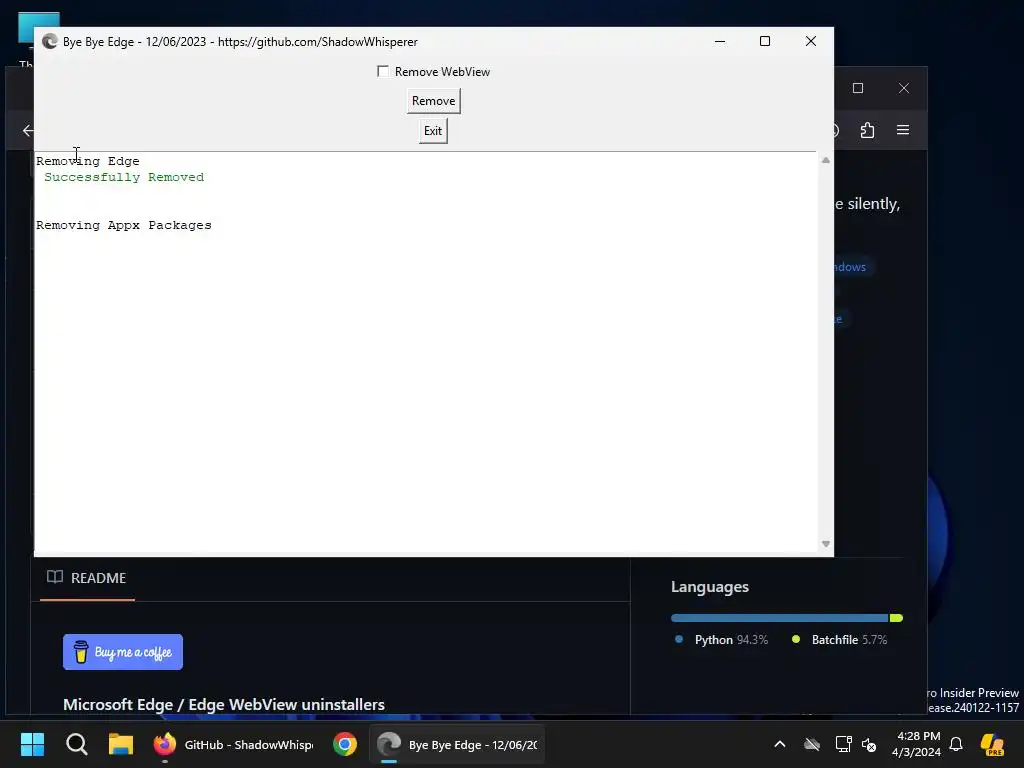1024x768 pixels.
Task: Open File Explorer from the taskbar
Action: coord(121,744)
